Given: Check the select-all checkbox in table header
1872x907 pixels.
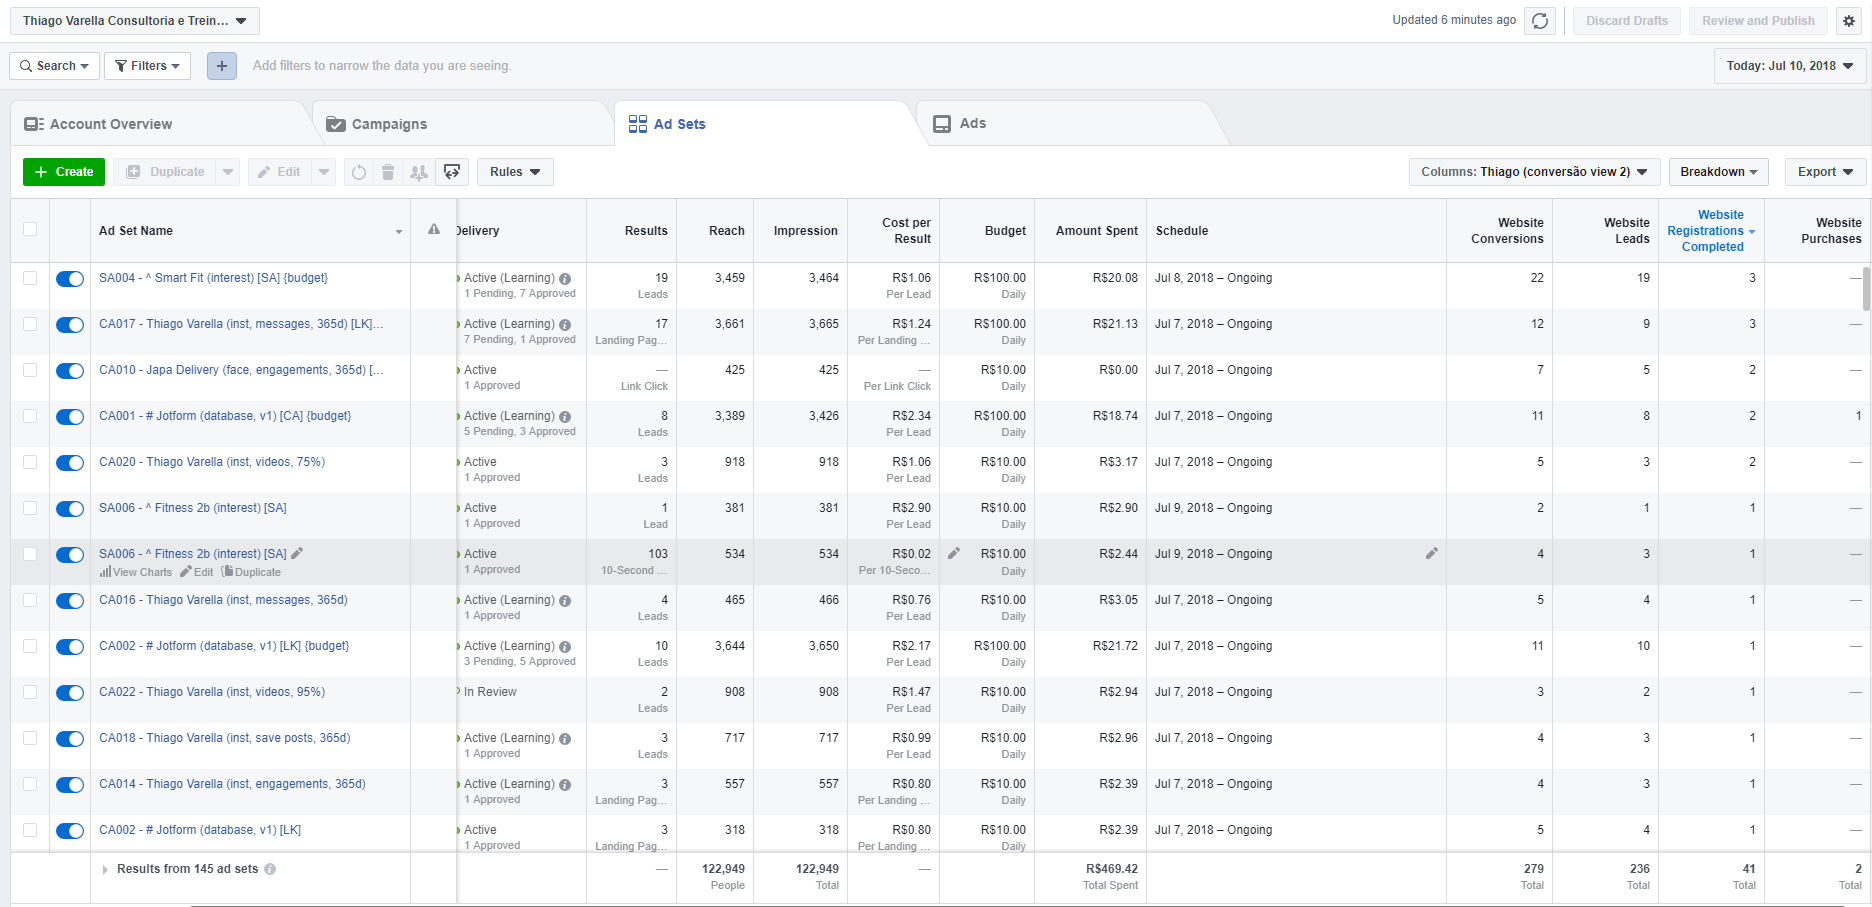Looking at the screenshot, I should (30, 229).
